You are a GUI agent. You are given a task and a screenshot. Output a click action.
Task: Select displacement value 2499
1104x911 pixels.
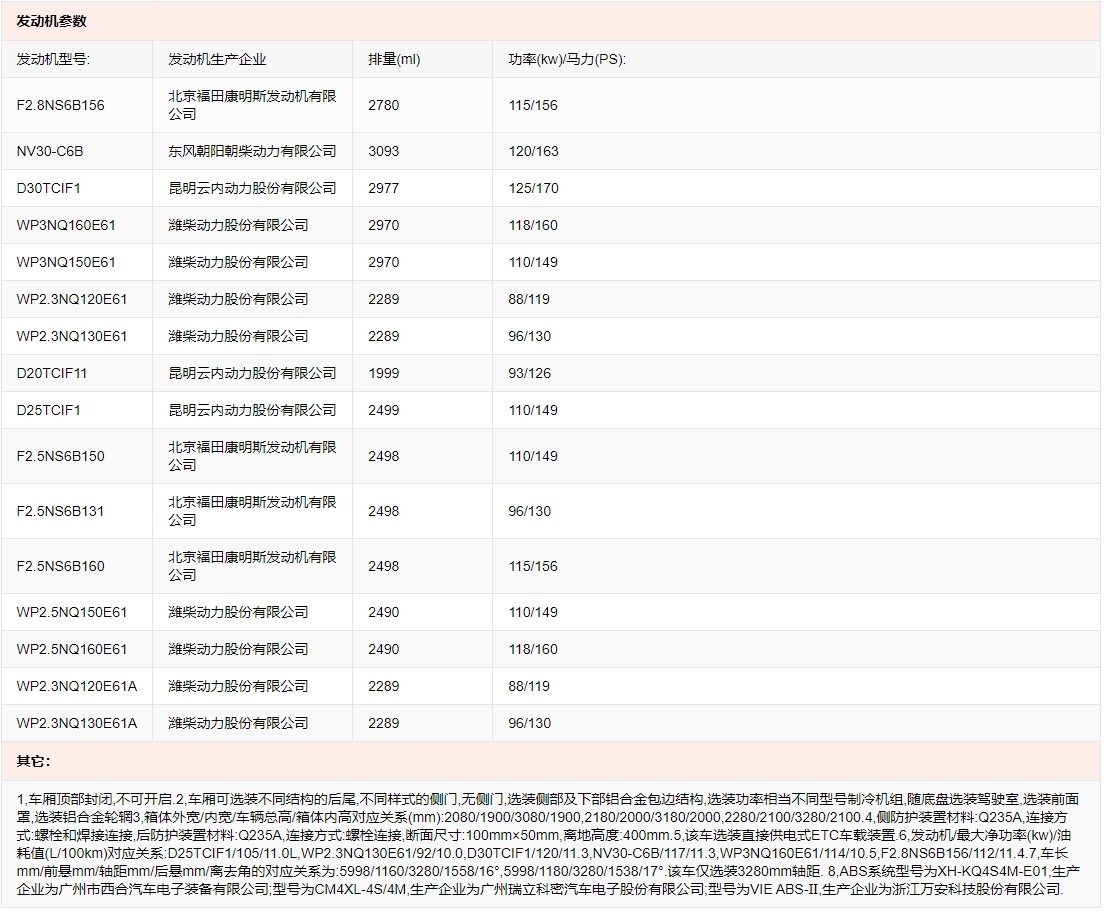coord(384,410)
